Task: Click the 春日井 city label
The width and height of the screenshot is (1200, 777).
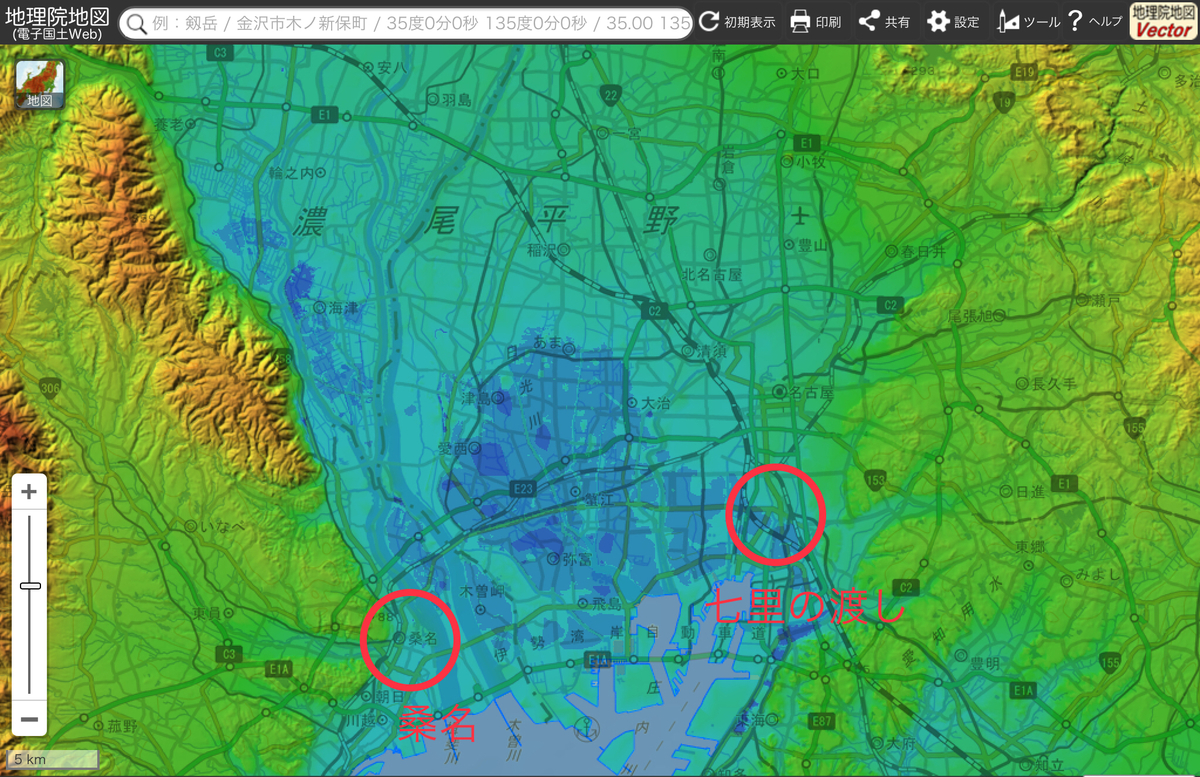Action: point(923,251)
